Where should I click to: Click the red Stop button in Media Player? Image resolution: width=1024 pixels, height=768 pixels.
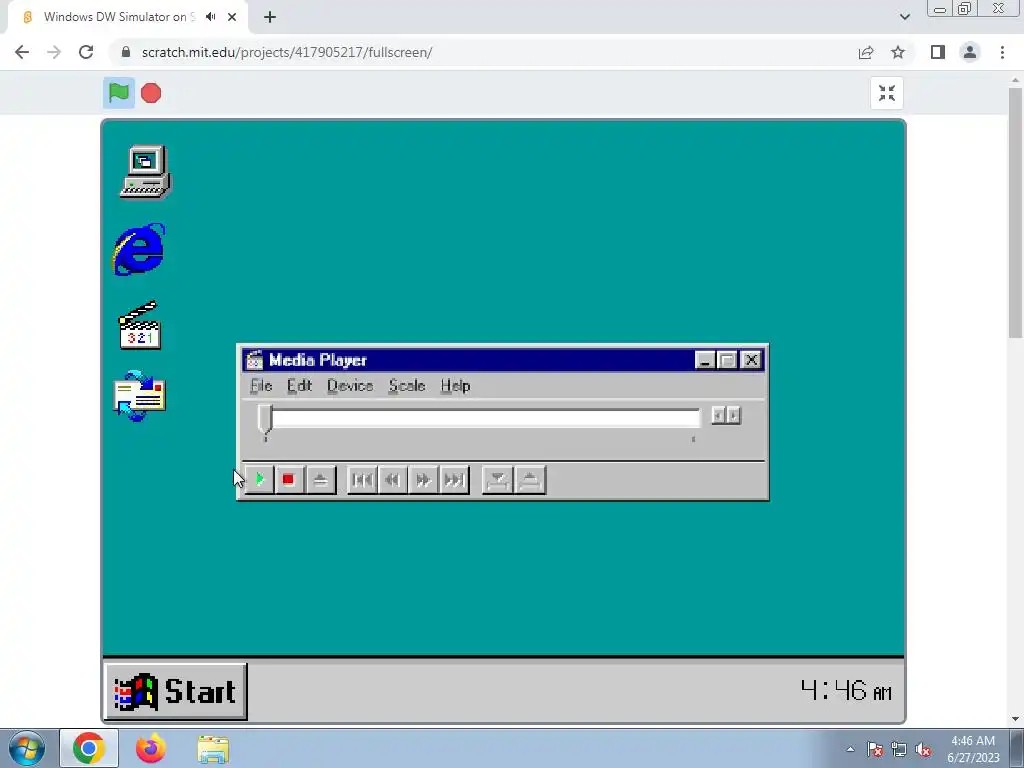pyautogui.click(x=289, y=480)
